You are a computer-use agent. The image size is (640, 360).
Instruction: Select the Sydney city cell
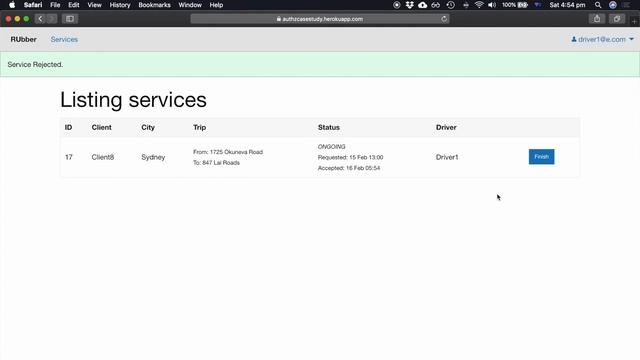point(153,157)
